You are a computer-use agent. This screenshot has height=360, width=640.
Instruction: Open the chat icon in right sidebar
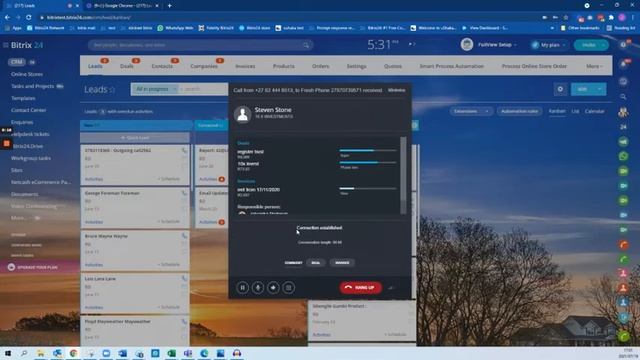[x=623, y=82]
